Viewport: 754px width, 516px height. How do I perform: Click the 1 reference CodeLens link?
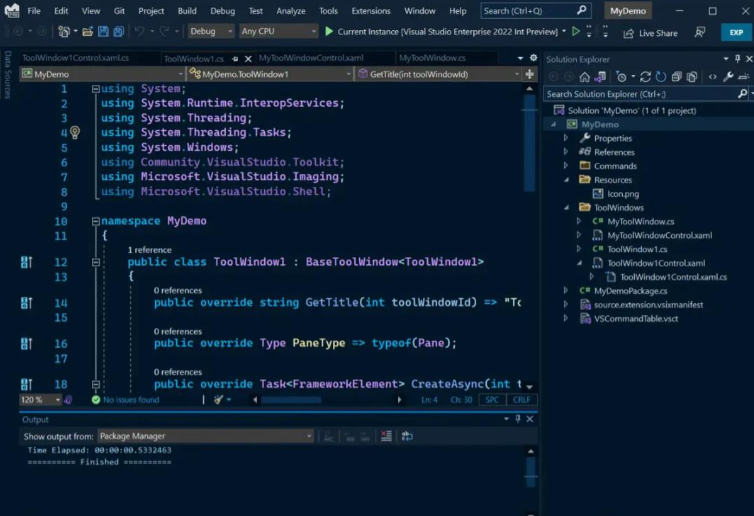(150, 250)
